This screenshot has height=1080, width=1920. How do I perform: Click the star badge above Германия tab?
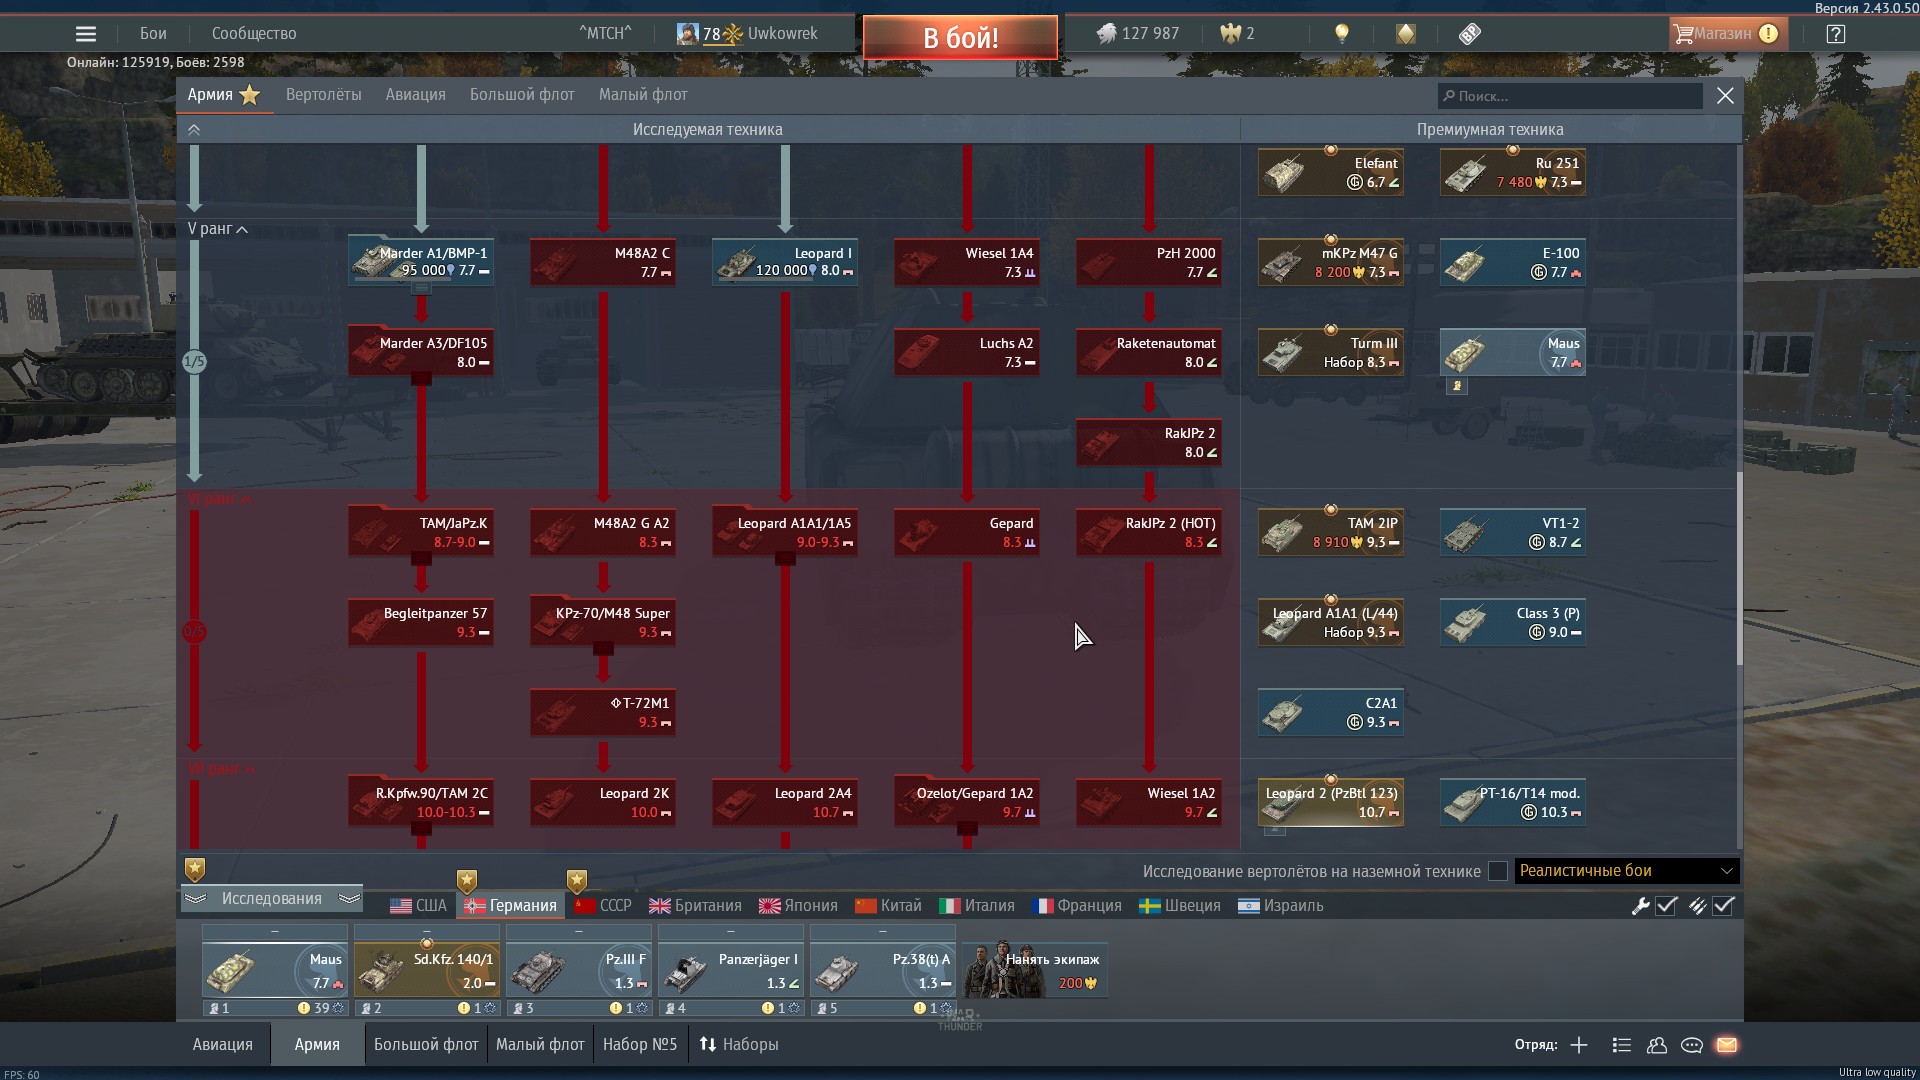coord(467,881)
